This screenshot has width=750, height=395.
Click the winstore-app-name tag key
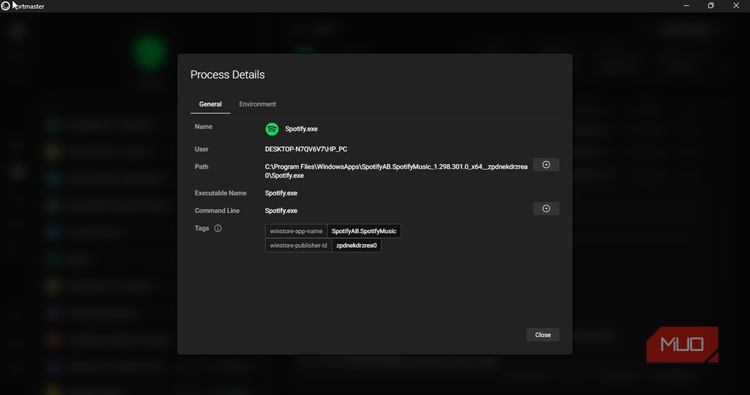click(x=296, y=231)
